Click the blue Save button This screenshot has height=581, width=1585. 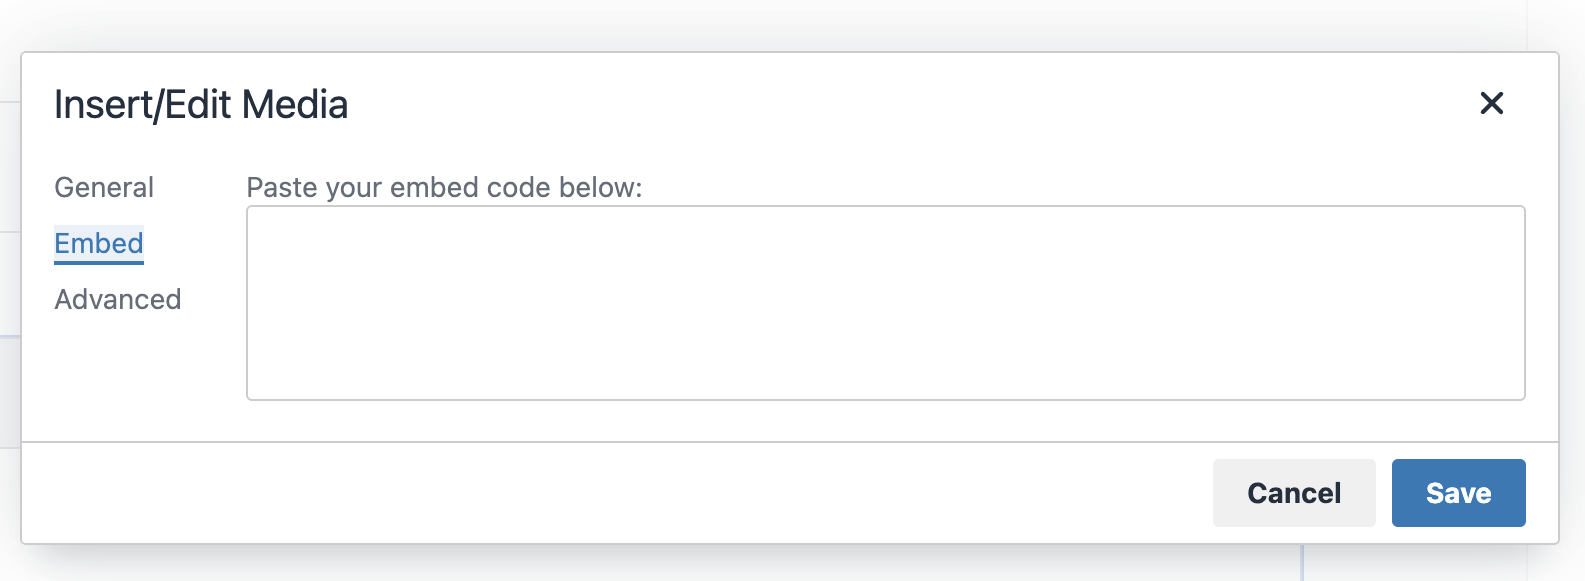[1458, 493]
